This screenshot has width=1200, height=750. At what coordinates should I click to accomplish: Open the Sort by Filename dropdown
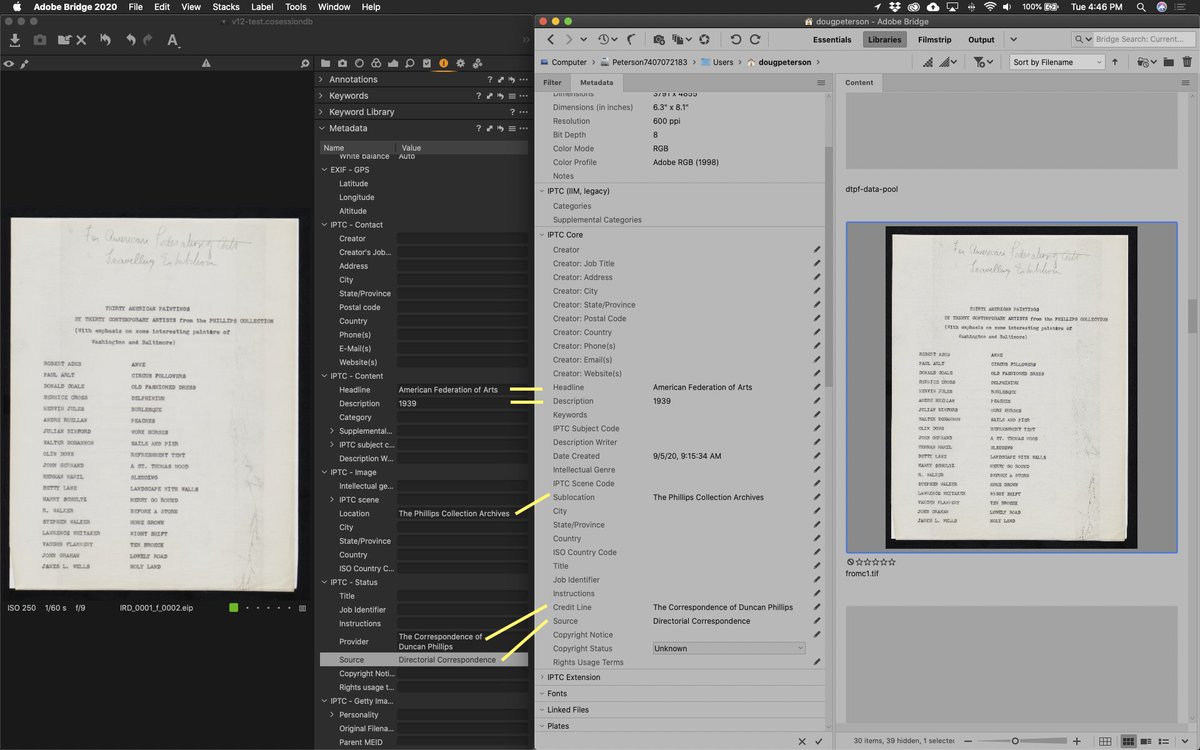pos(1055,61)
